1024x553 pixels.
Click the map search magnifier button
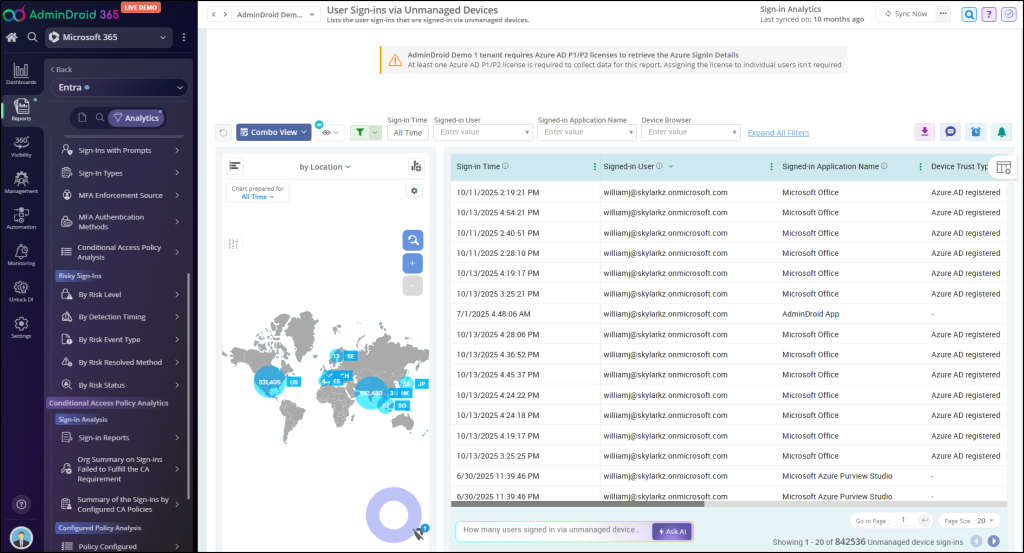pos(413,240)
